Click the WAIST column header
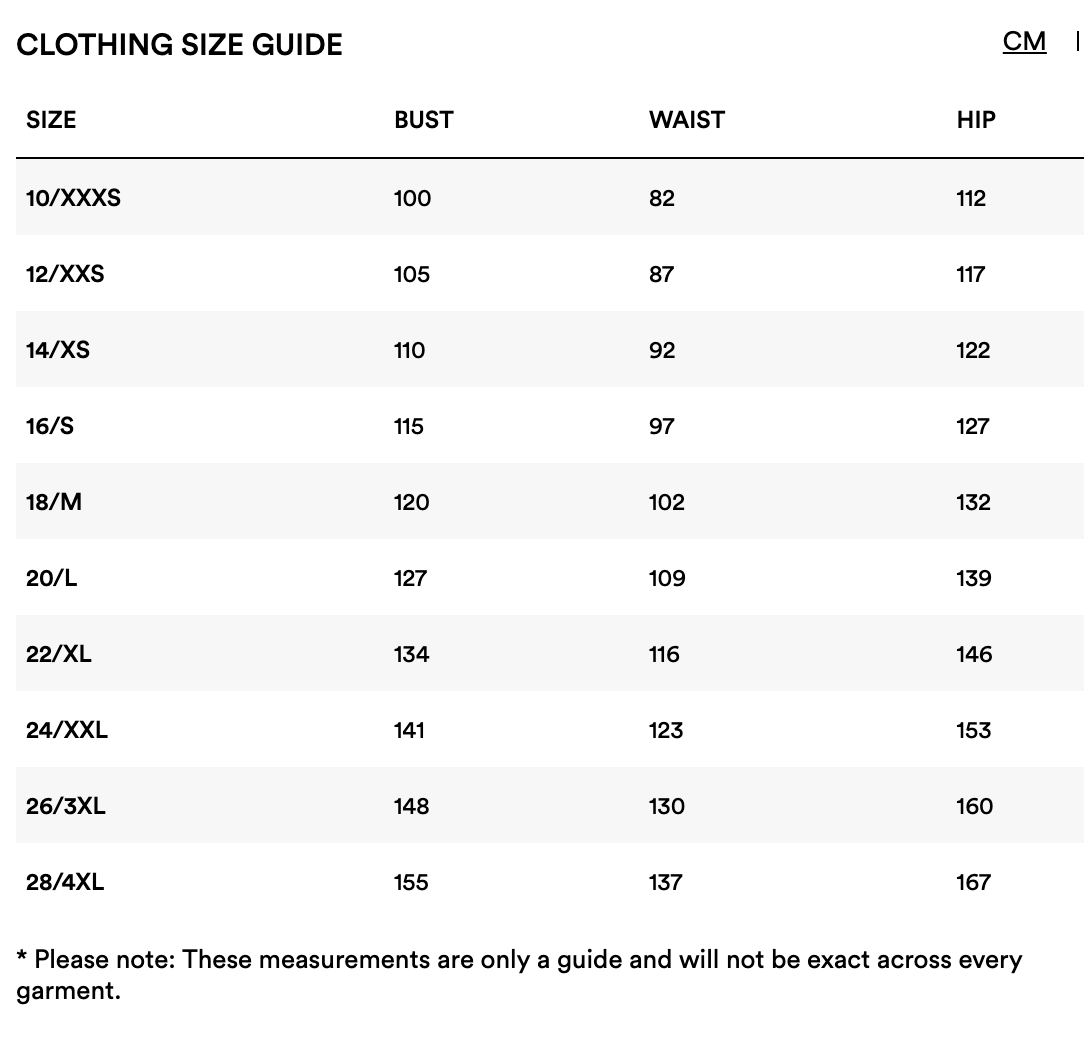This screenshot has width=1084, height=1040. click(x=686, y=120)
